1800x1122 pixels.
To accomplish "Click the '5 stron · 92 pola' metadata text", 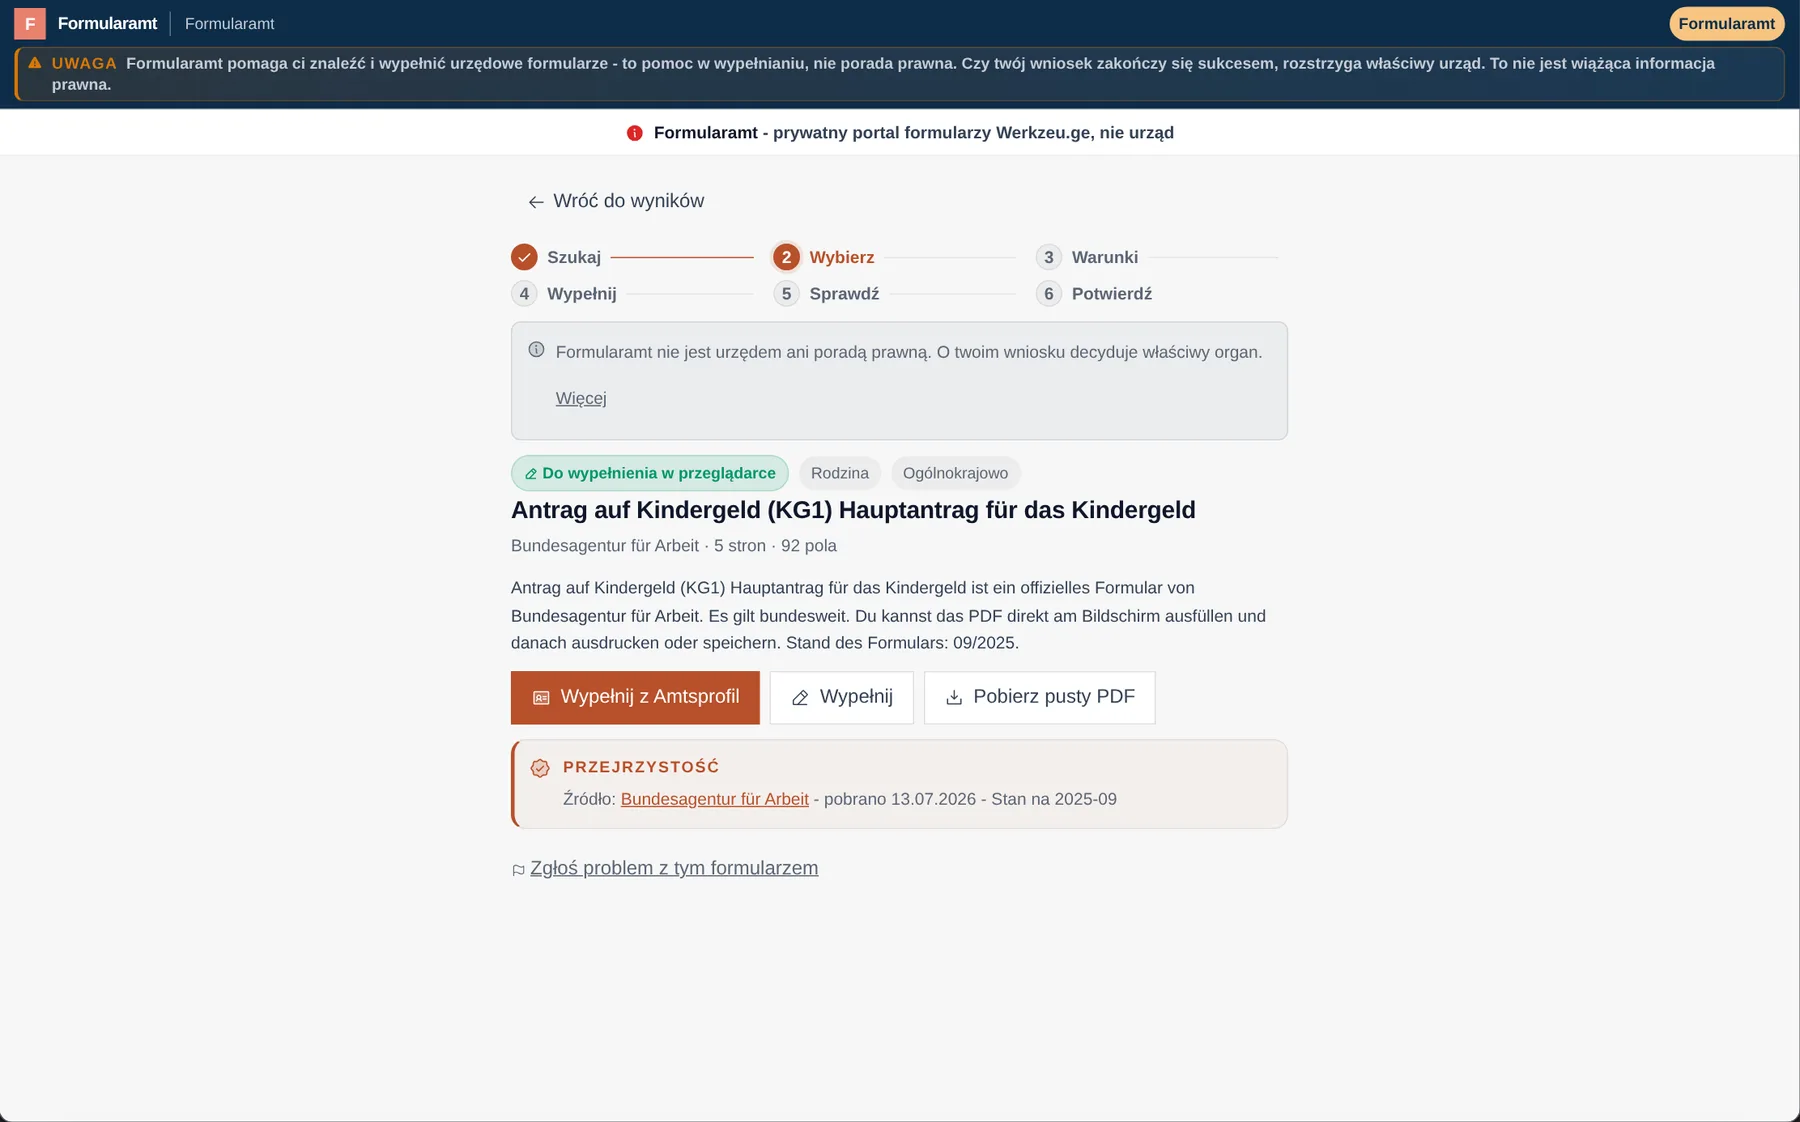I will pyautogui.click(x=775, y=546).
